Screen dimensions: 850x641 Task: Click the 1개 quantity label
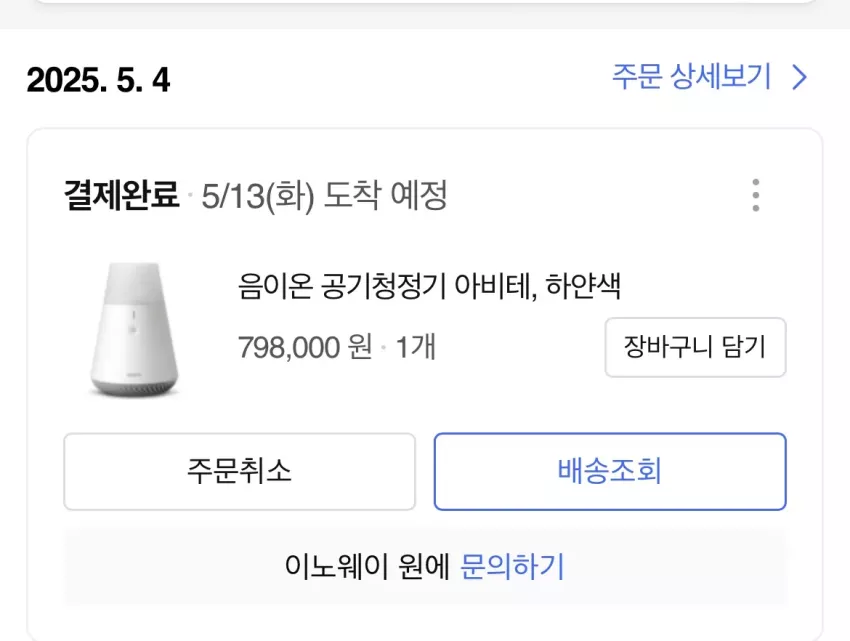415,347
